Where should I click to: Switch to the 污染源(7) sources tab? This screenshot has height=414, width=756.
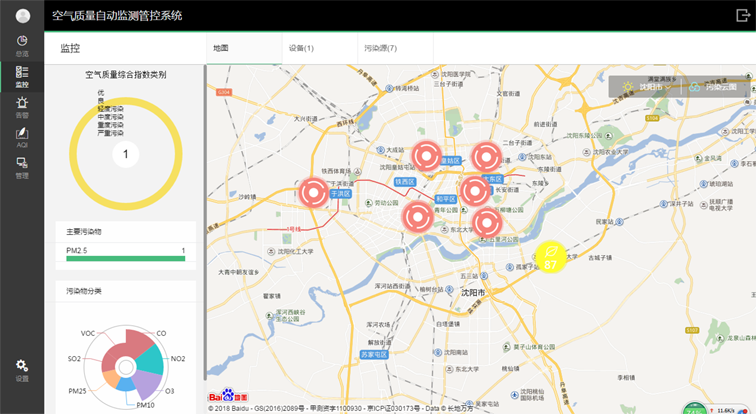click(395, 48)
